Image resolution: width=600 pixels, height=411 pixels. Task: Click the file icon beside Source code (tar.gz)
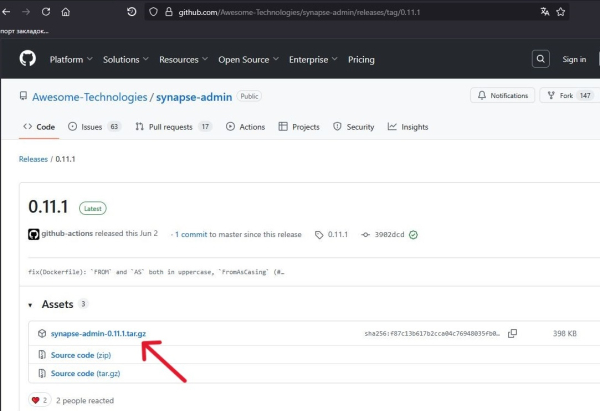(42, 373)
